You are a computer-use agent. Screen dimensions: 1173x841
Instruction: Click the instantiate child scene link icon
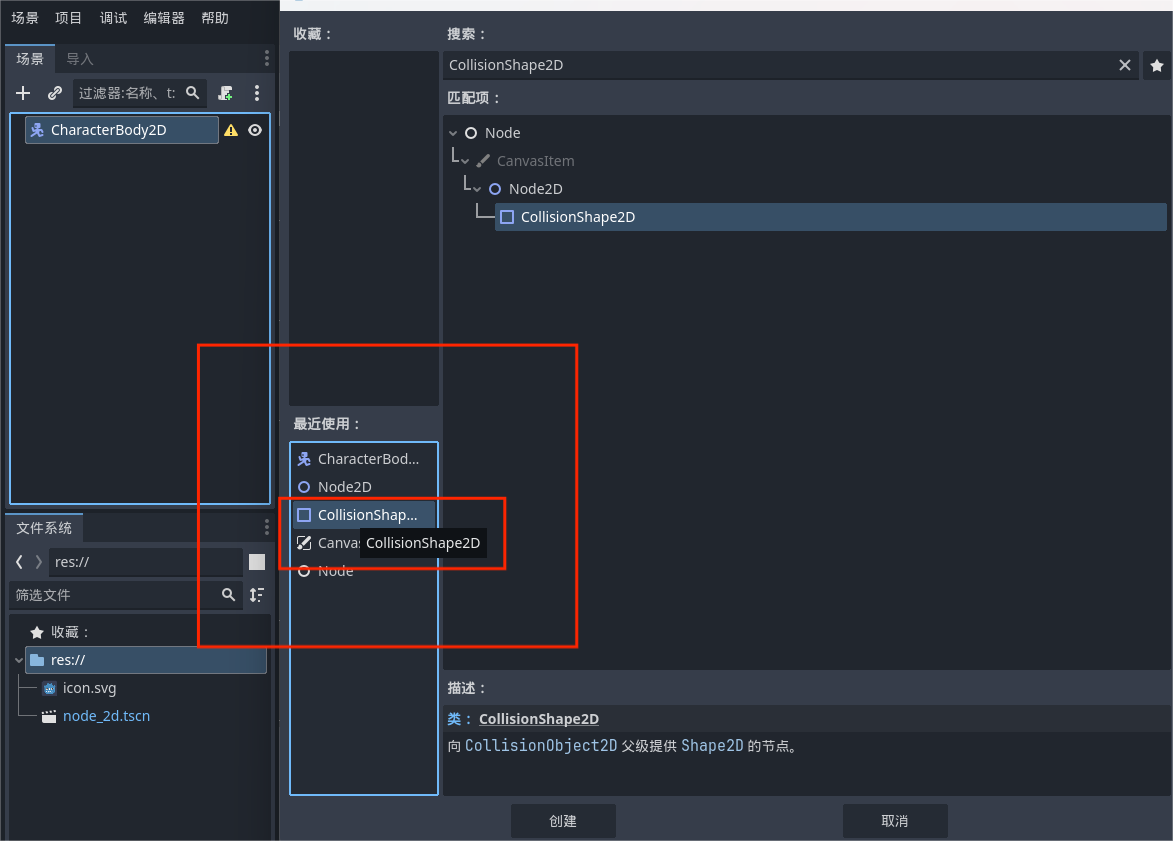55,93
